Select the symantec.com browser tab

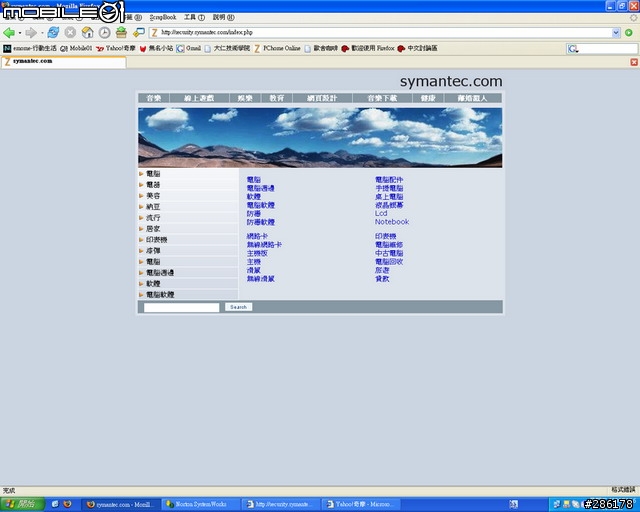coord(64,62)
